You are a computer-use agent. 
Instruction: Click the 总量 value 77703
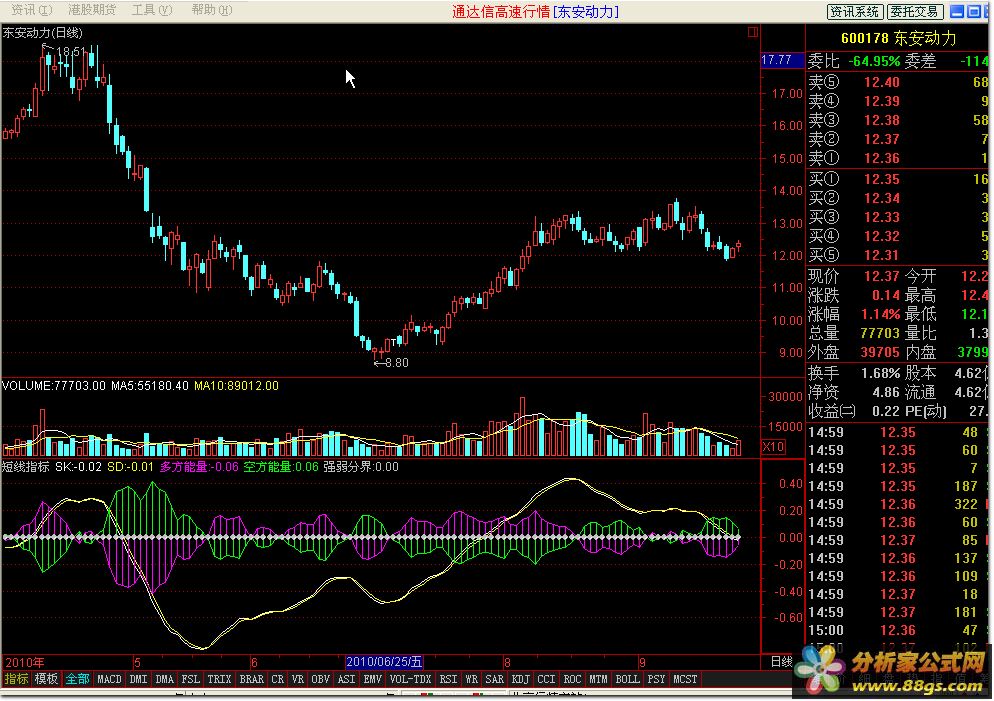click(x=880, y=333)
